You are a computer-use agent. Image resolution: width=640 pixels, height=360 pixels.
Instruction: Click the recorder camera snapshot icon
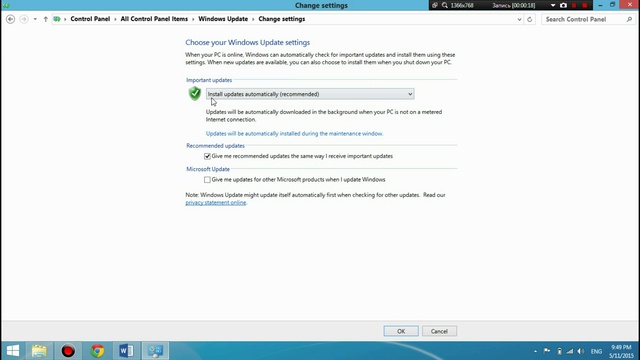click(563, 5)
